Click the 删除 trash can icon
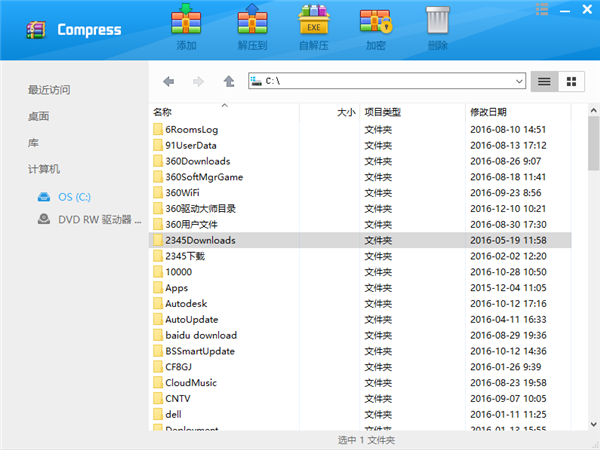 click(437, 20)
